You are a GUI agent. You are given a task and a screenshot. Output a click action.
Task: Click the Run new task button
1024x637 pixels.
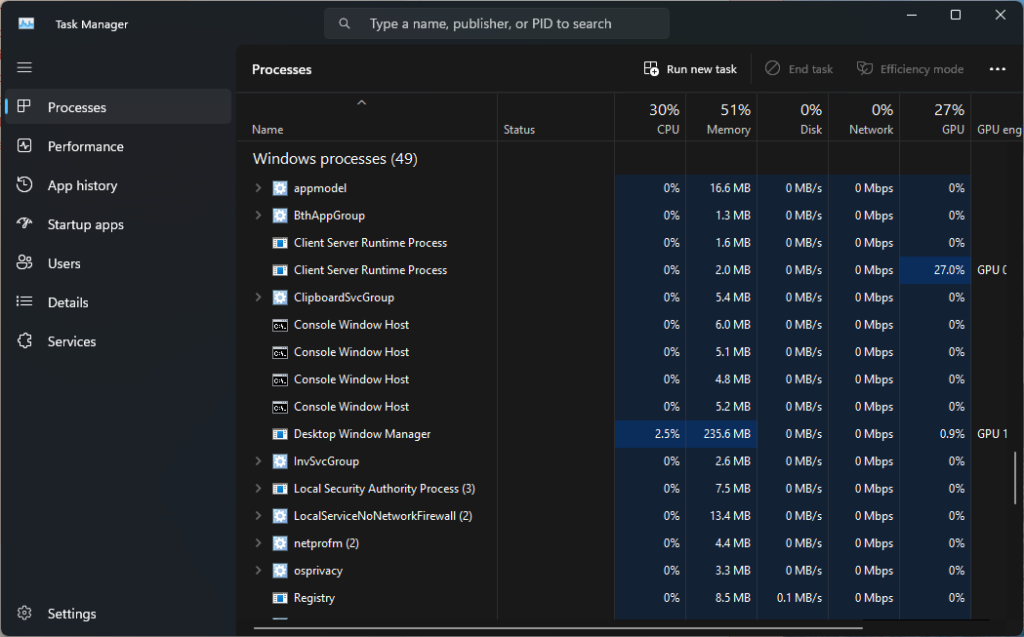(x=690, y=69)
